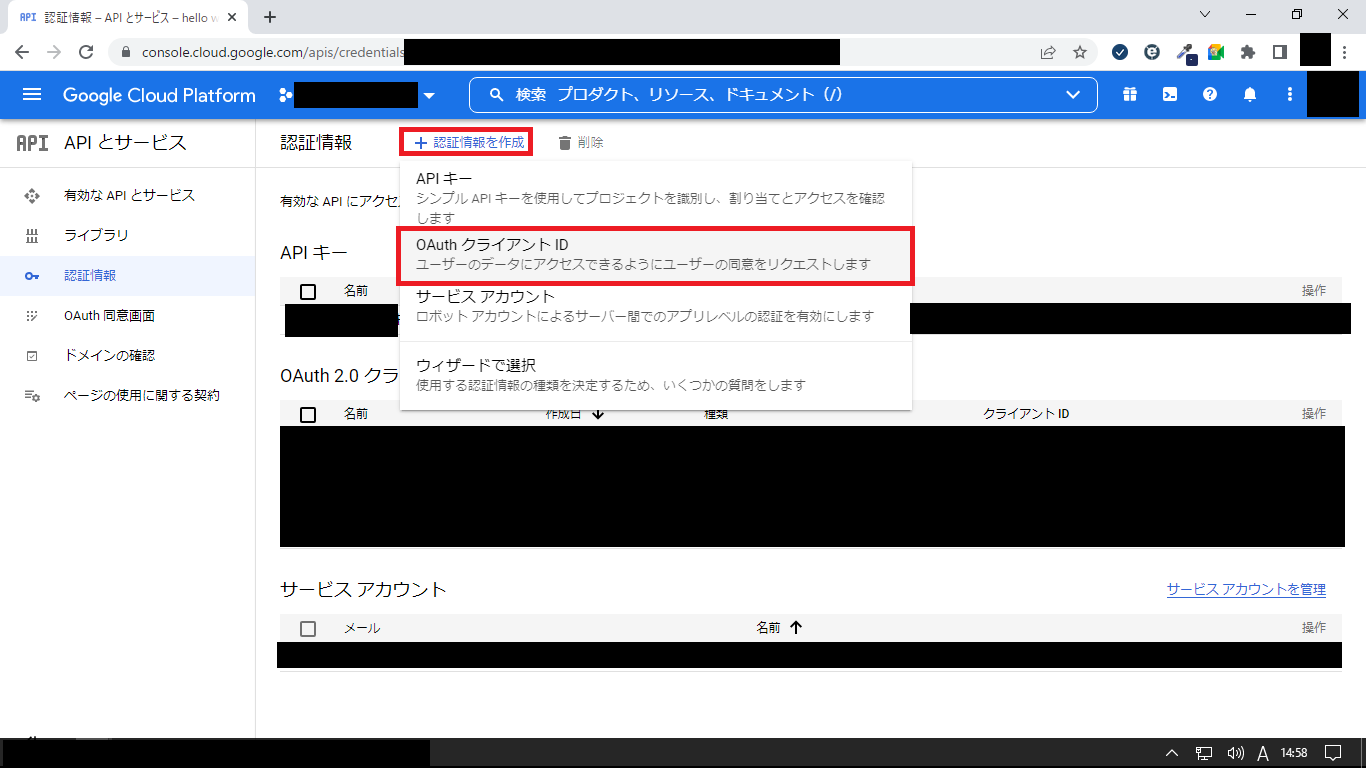
Task: Check the select-all box in OAuth 2.0 table
Action: [x=308, y=414]
